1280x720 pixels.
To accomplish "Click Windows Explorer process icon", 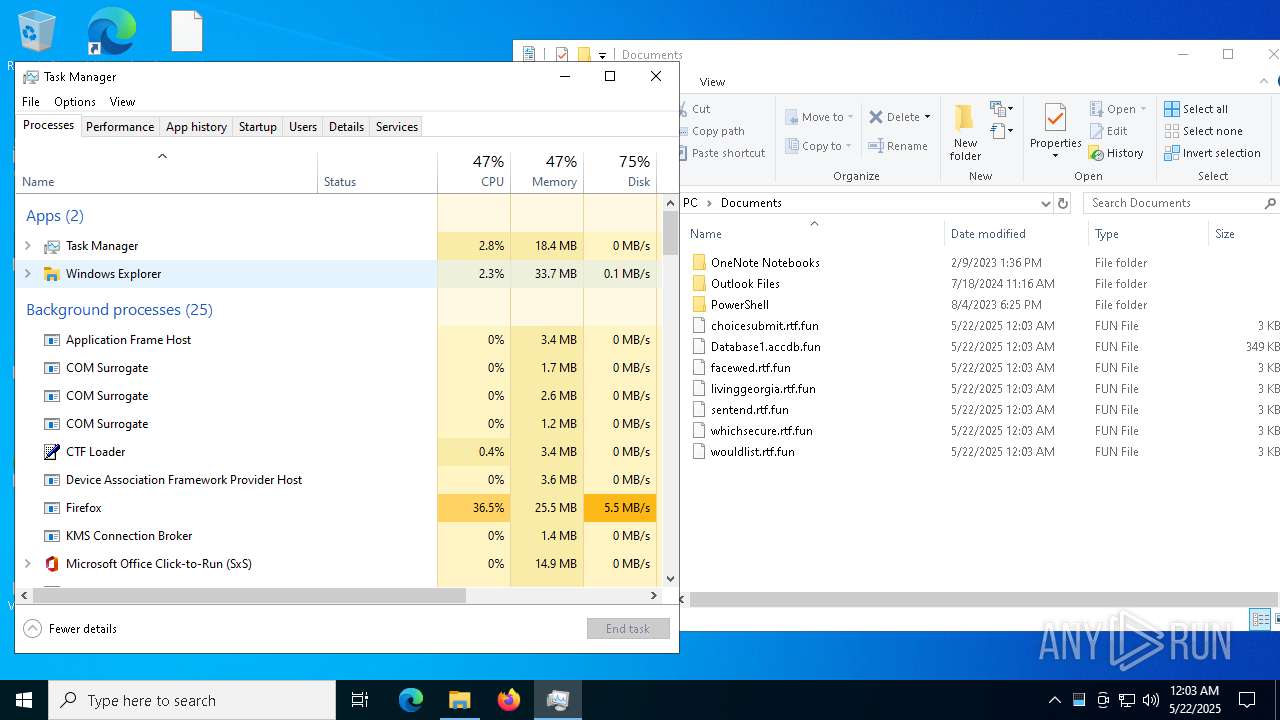I will click(52, 274).
